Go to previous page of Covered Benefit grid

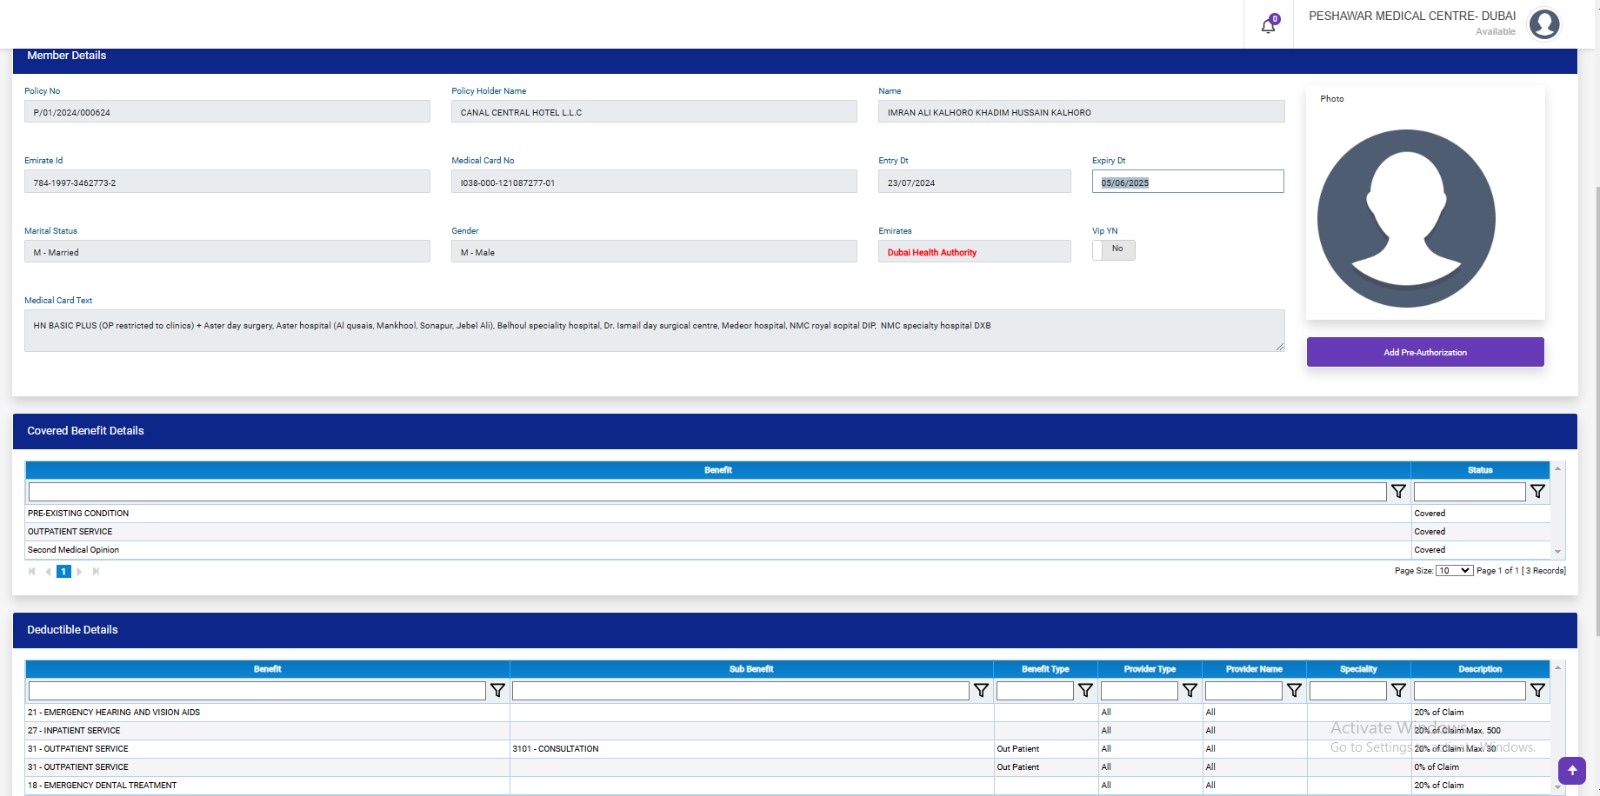click(x=48, y=572)
